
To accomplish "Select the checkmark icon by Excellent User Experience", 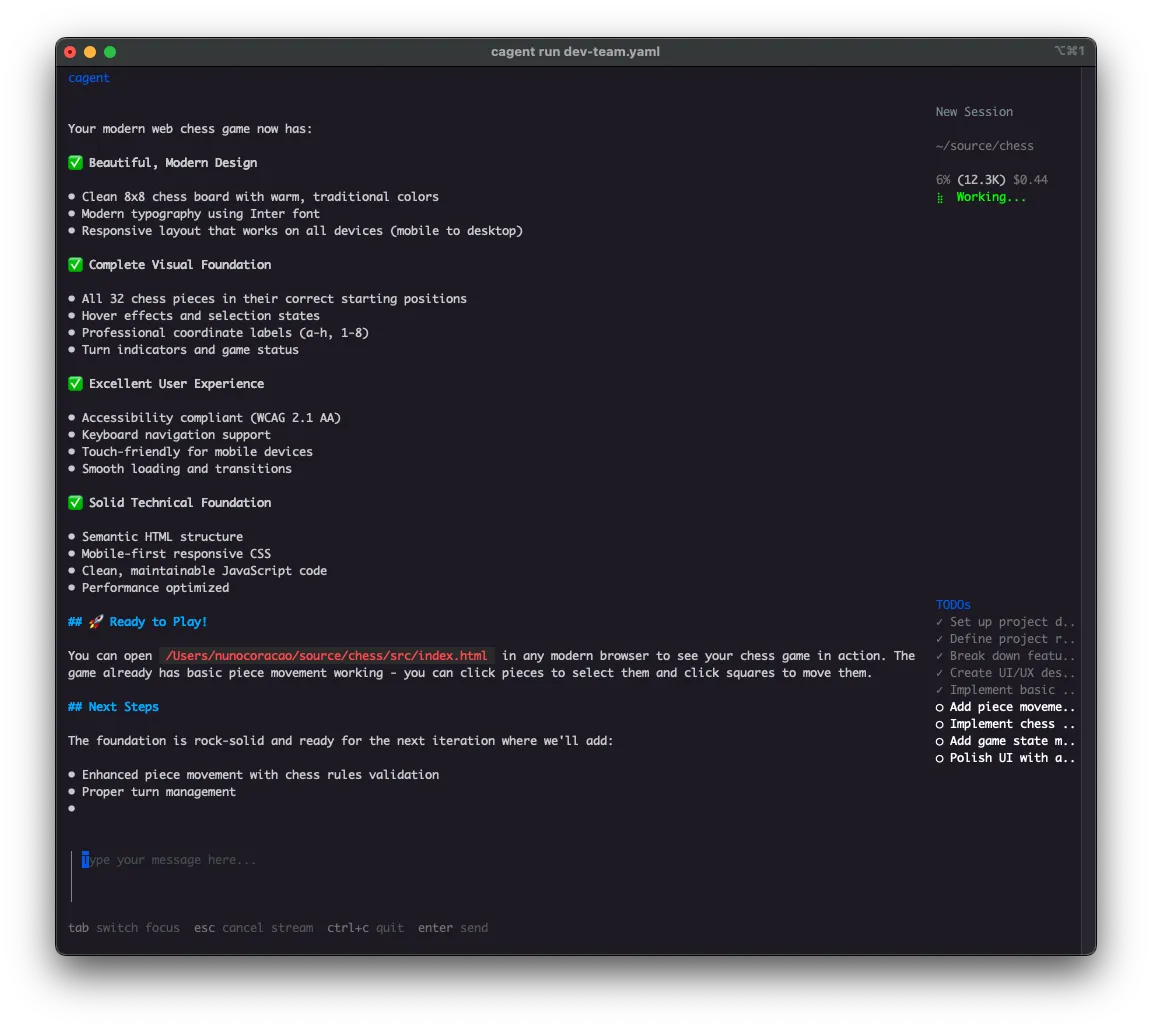I will 75,383.
